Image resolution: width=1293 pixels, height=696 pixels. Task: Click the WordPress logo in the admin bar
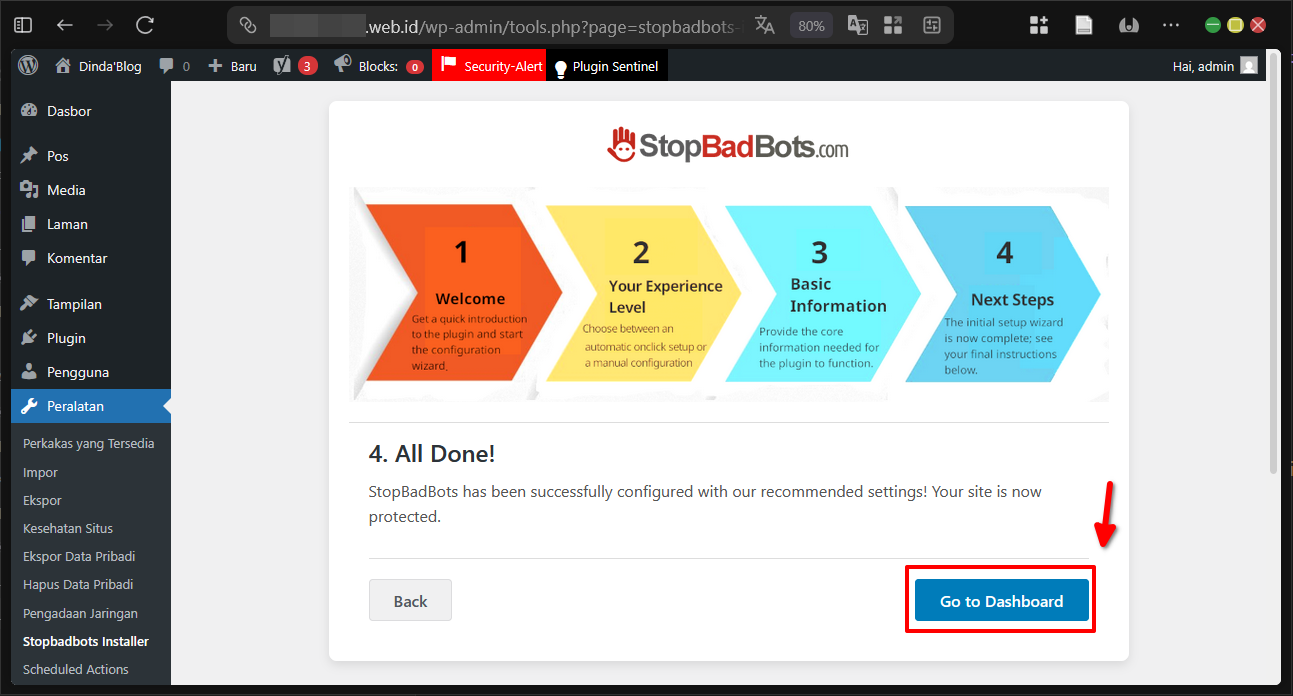tap(27, 65)
